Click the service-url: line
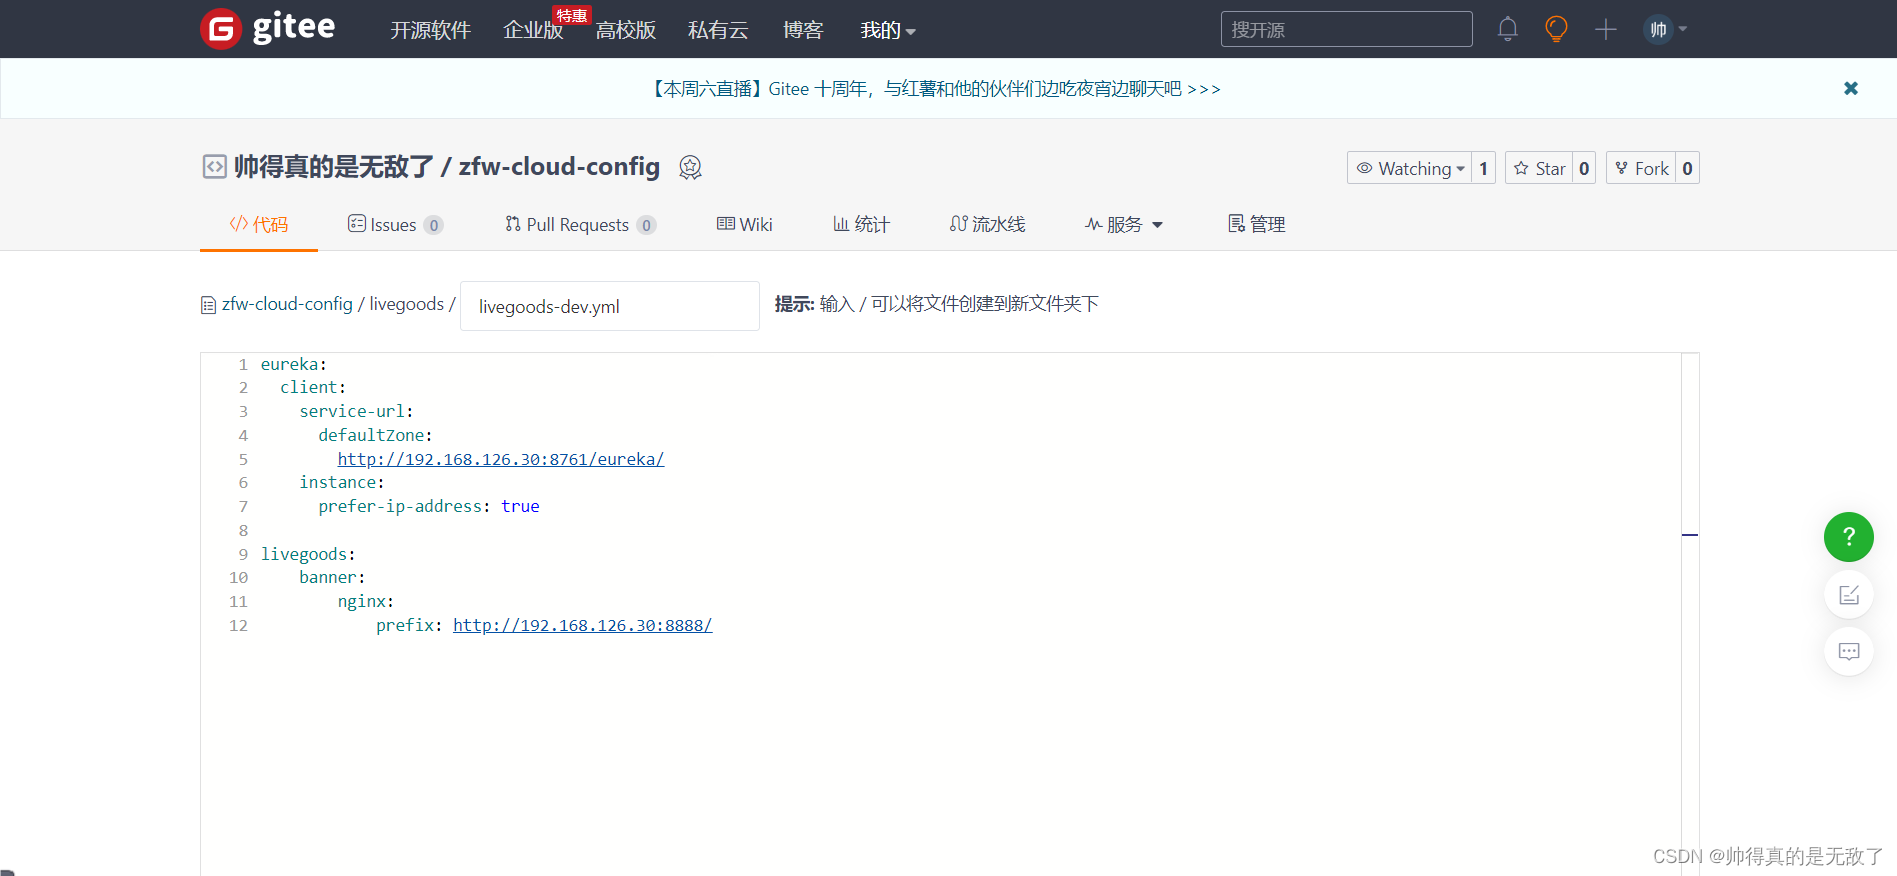1897x876 pixels. coord(356,411)
